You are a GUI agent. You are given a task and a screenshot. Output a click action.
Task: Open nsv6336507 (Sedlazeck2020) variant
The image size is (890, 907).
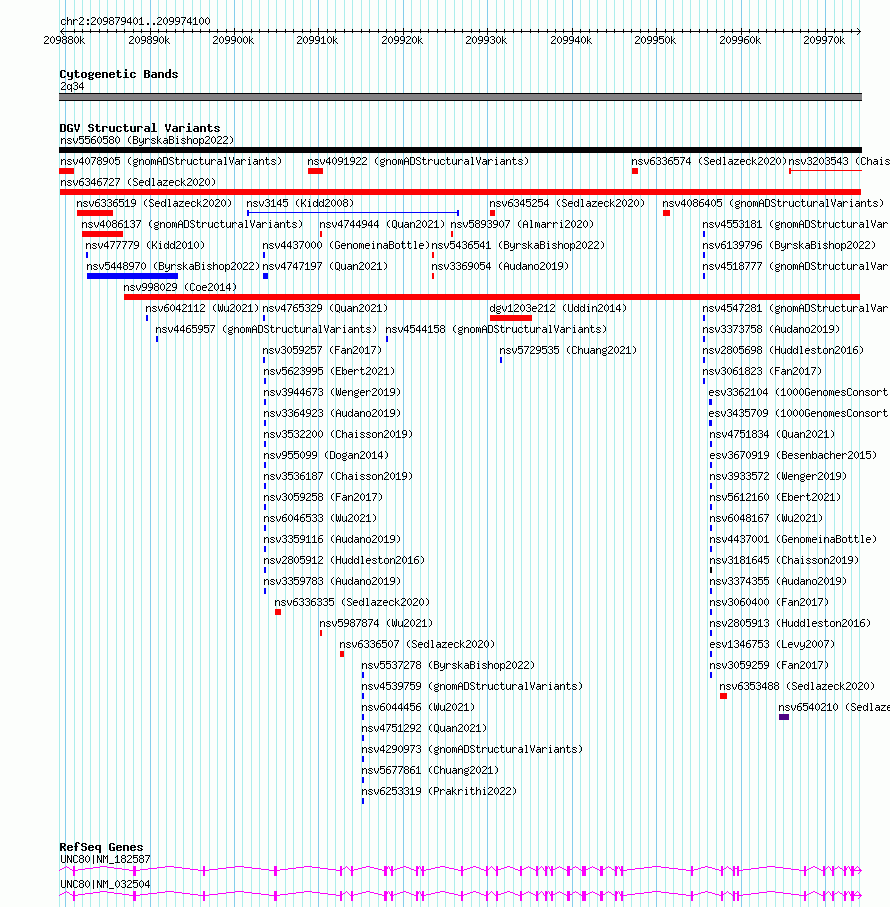coord(417,644)
